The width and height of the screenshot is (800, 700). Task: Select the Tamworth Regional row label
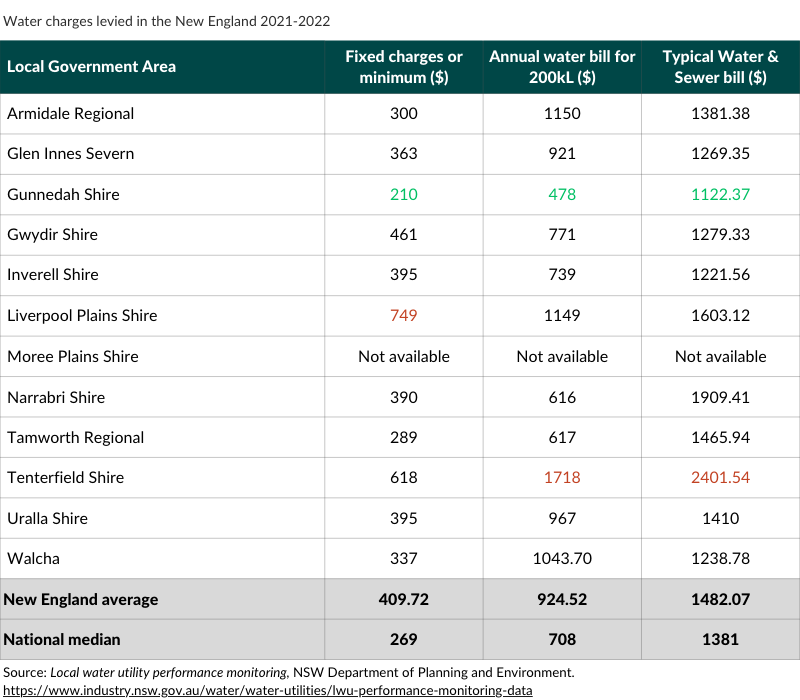click(76, 437)
